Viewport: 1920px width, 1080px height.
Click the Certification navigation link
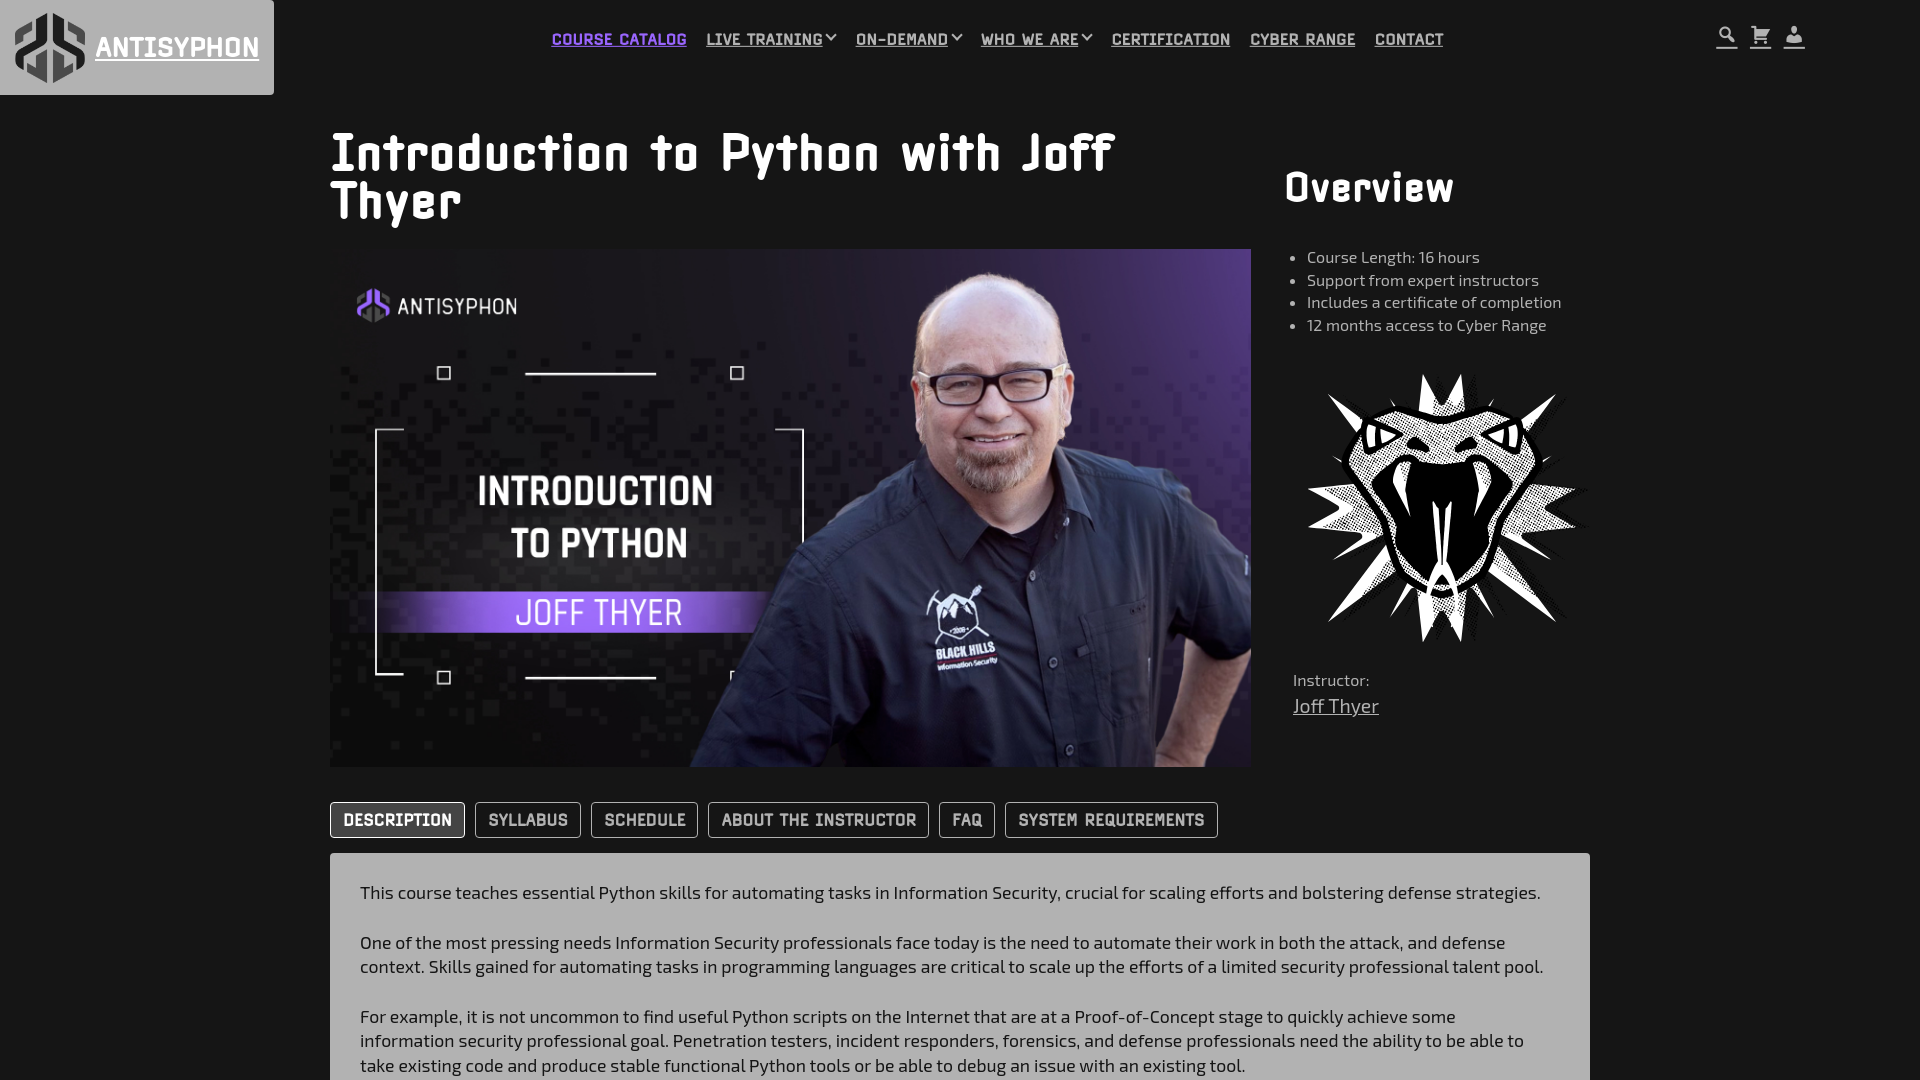coord(1171,40)
